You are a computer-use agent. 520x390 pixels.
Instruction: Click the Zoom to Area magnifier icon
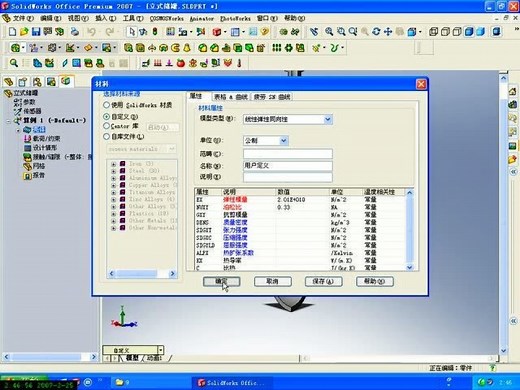341,32
